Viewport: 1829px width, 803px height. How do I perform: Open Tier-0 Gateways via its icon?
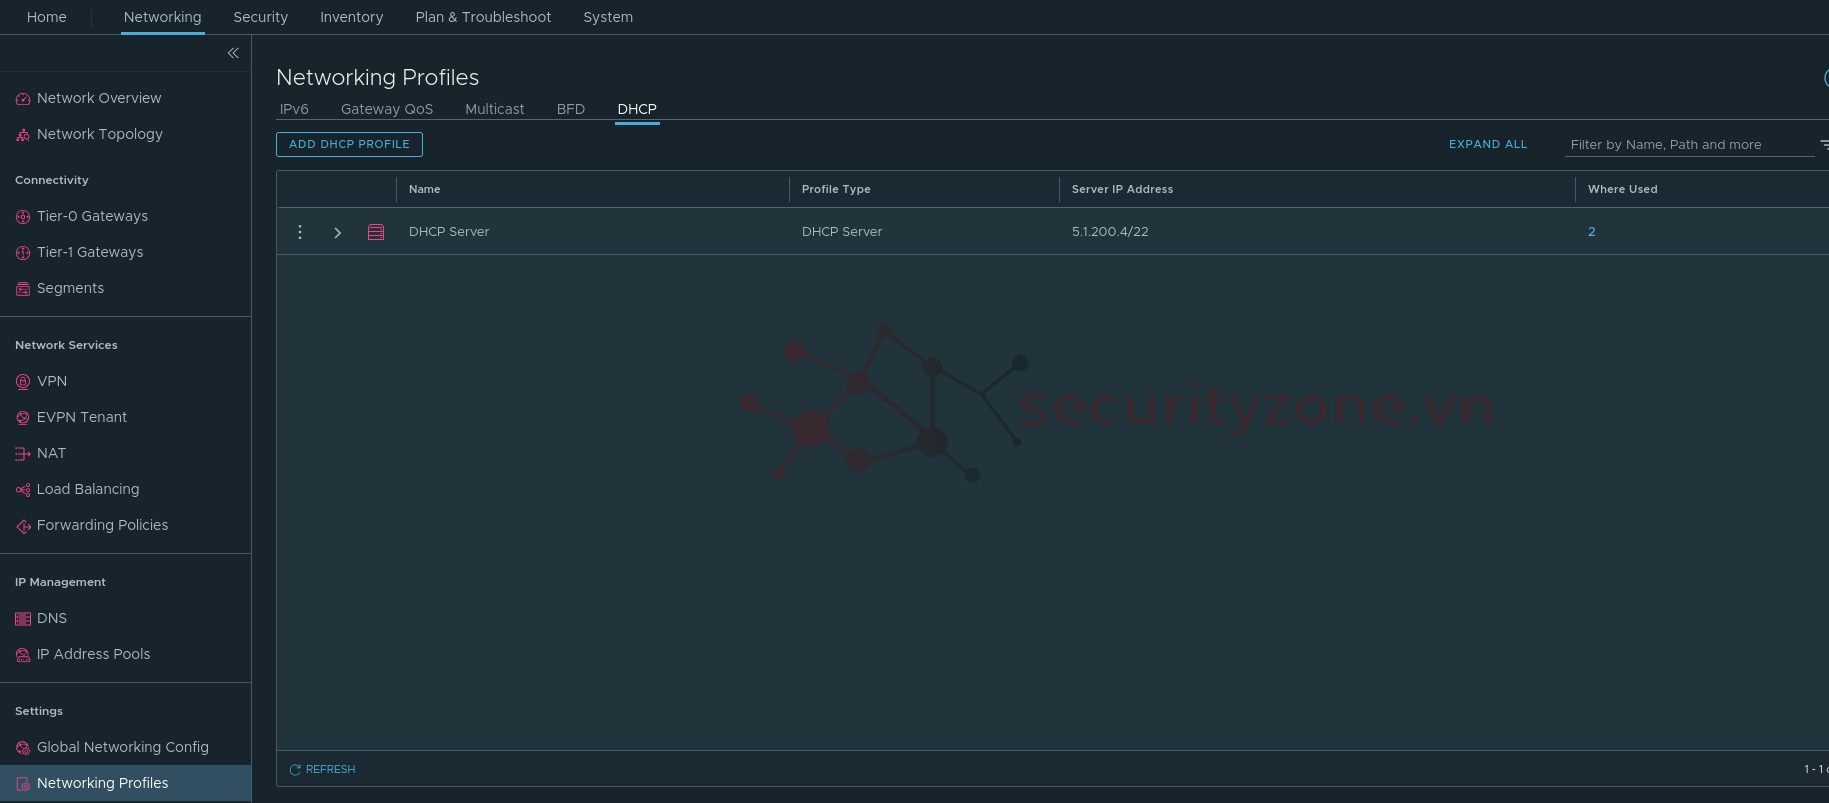[23, 217]
